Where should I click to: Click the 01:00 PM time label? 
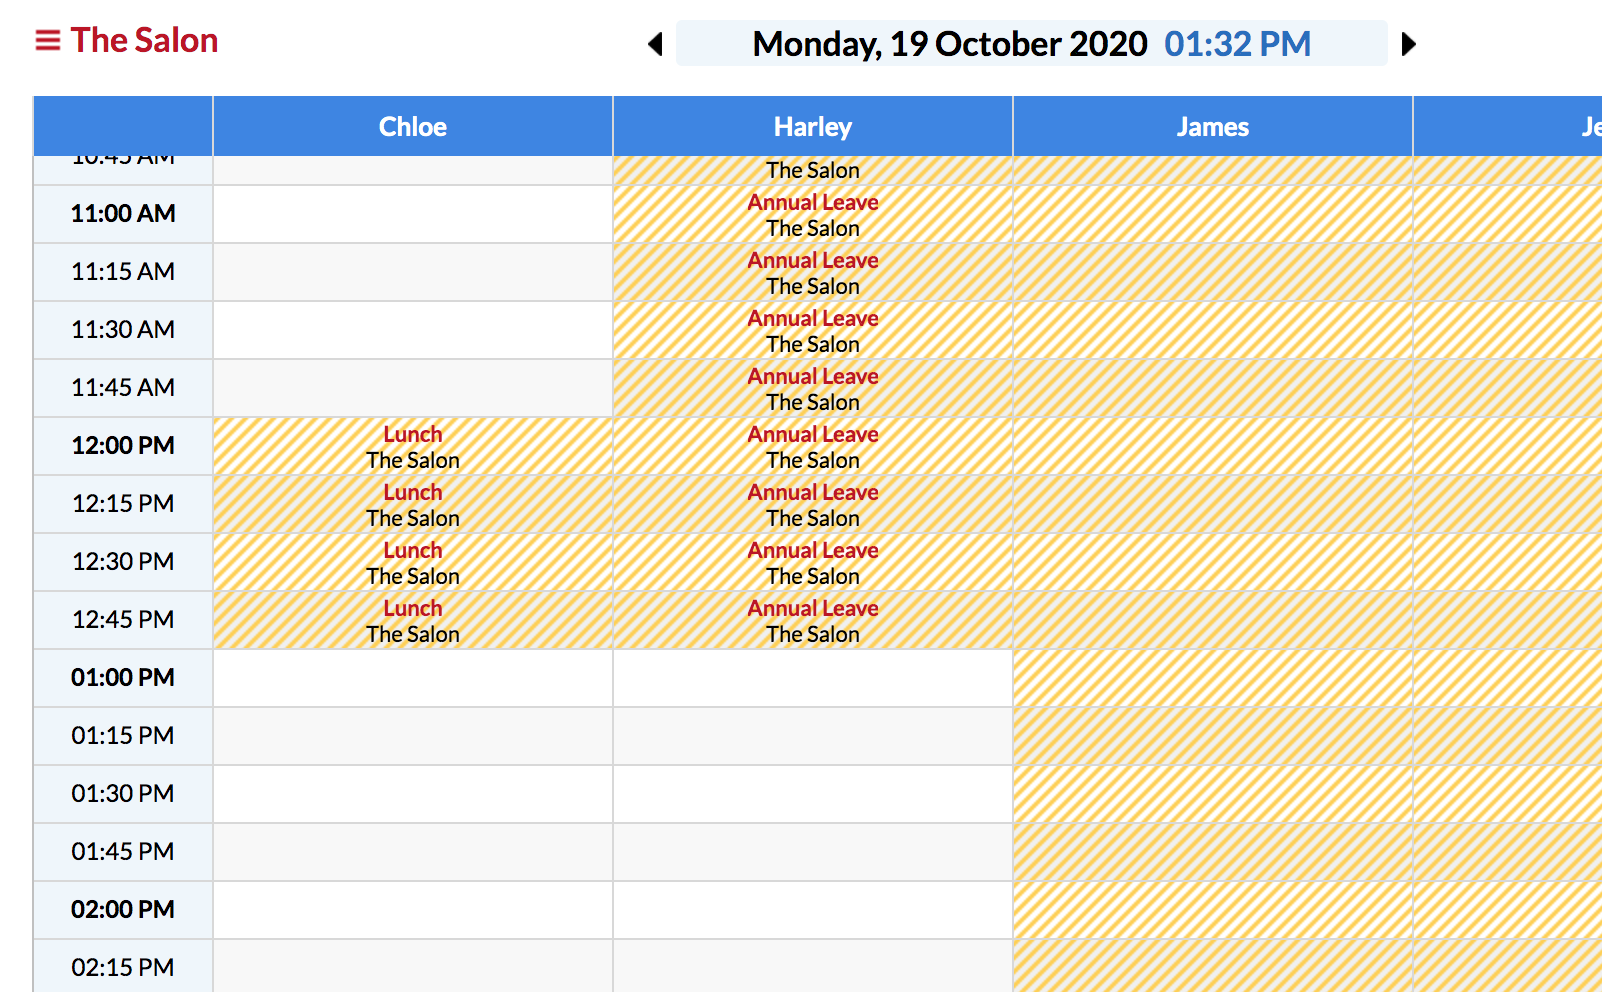tap(123, 678)
